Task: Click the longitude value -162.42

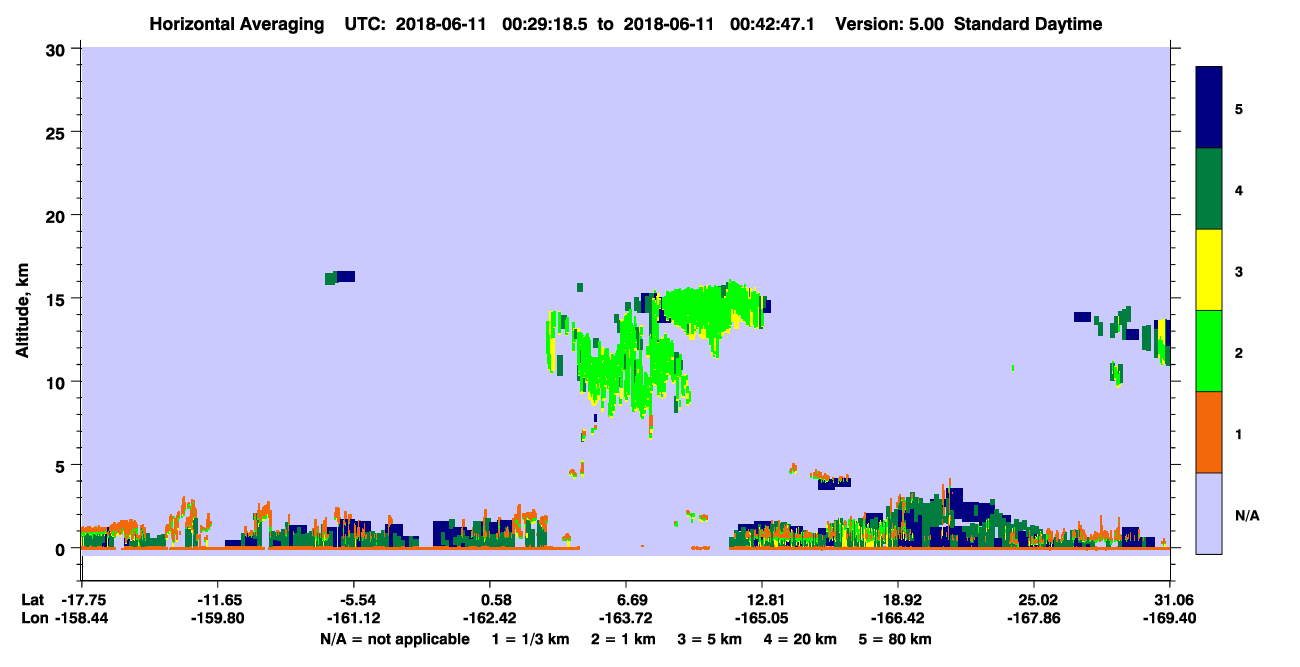Action: (x=490, y=619)
